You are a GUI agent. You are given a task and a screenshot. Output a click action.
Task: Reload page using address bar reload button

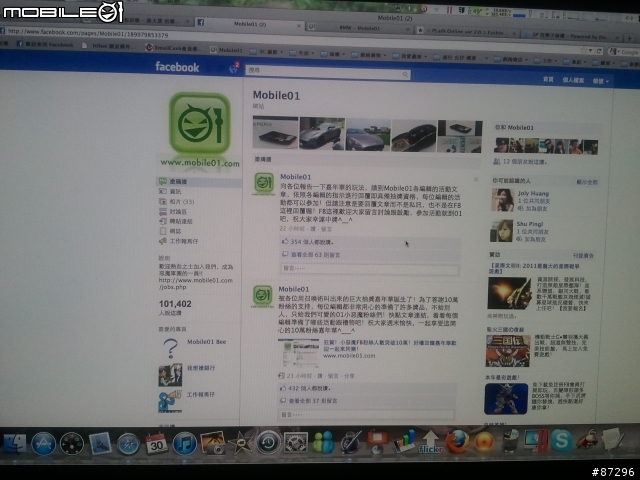click(599, 51)
